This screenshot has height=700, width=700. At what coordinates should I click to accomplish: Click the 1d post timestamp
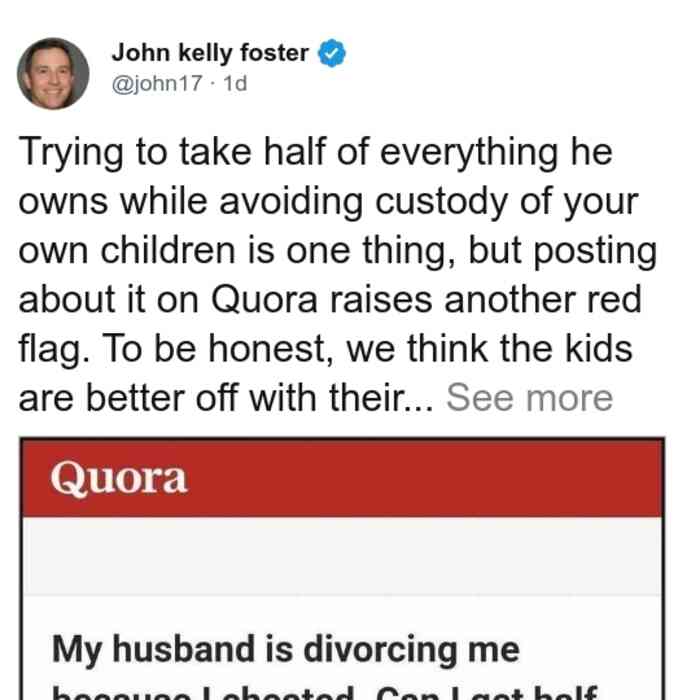point(235,83)
